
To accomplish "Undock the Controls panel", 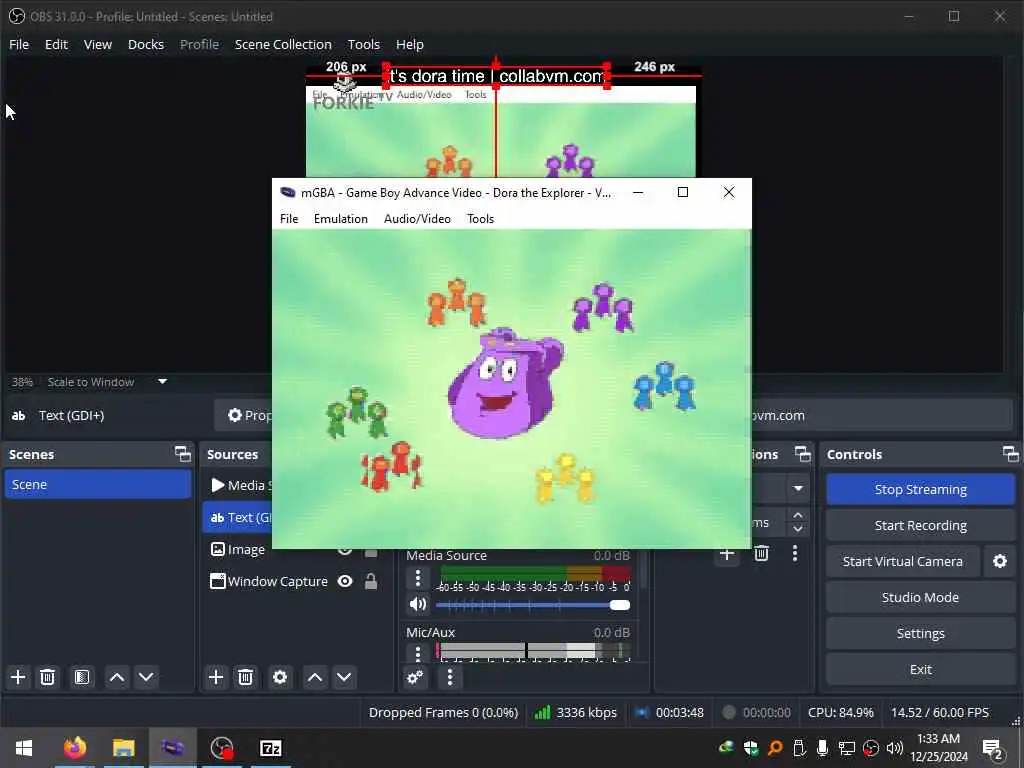I will click(1010, 454).
